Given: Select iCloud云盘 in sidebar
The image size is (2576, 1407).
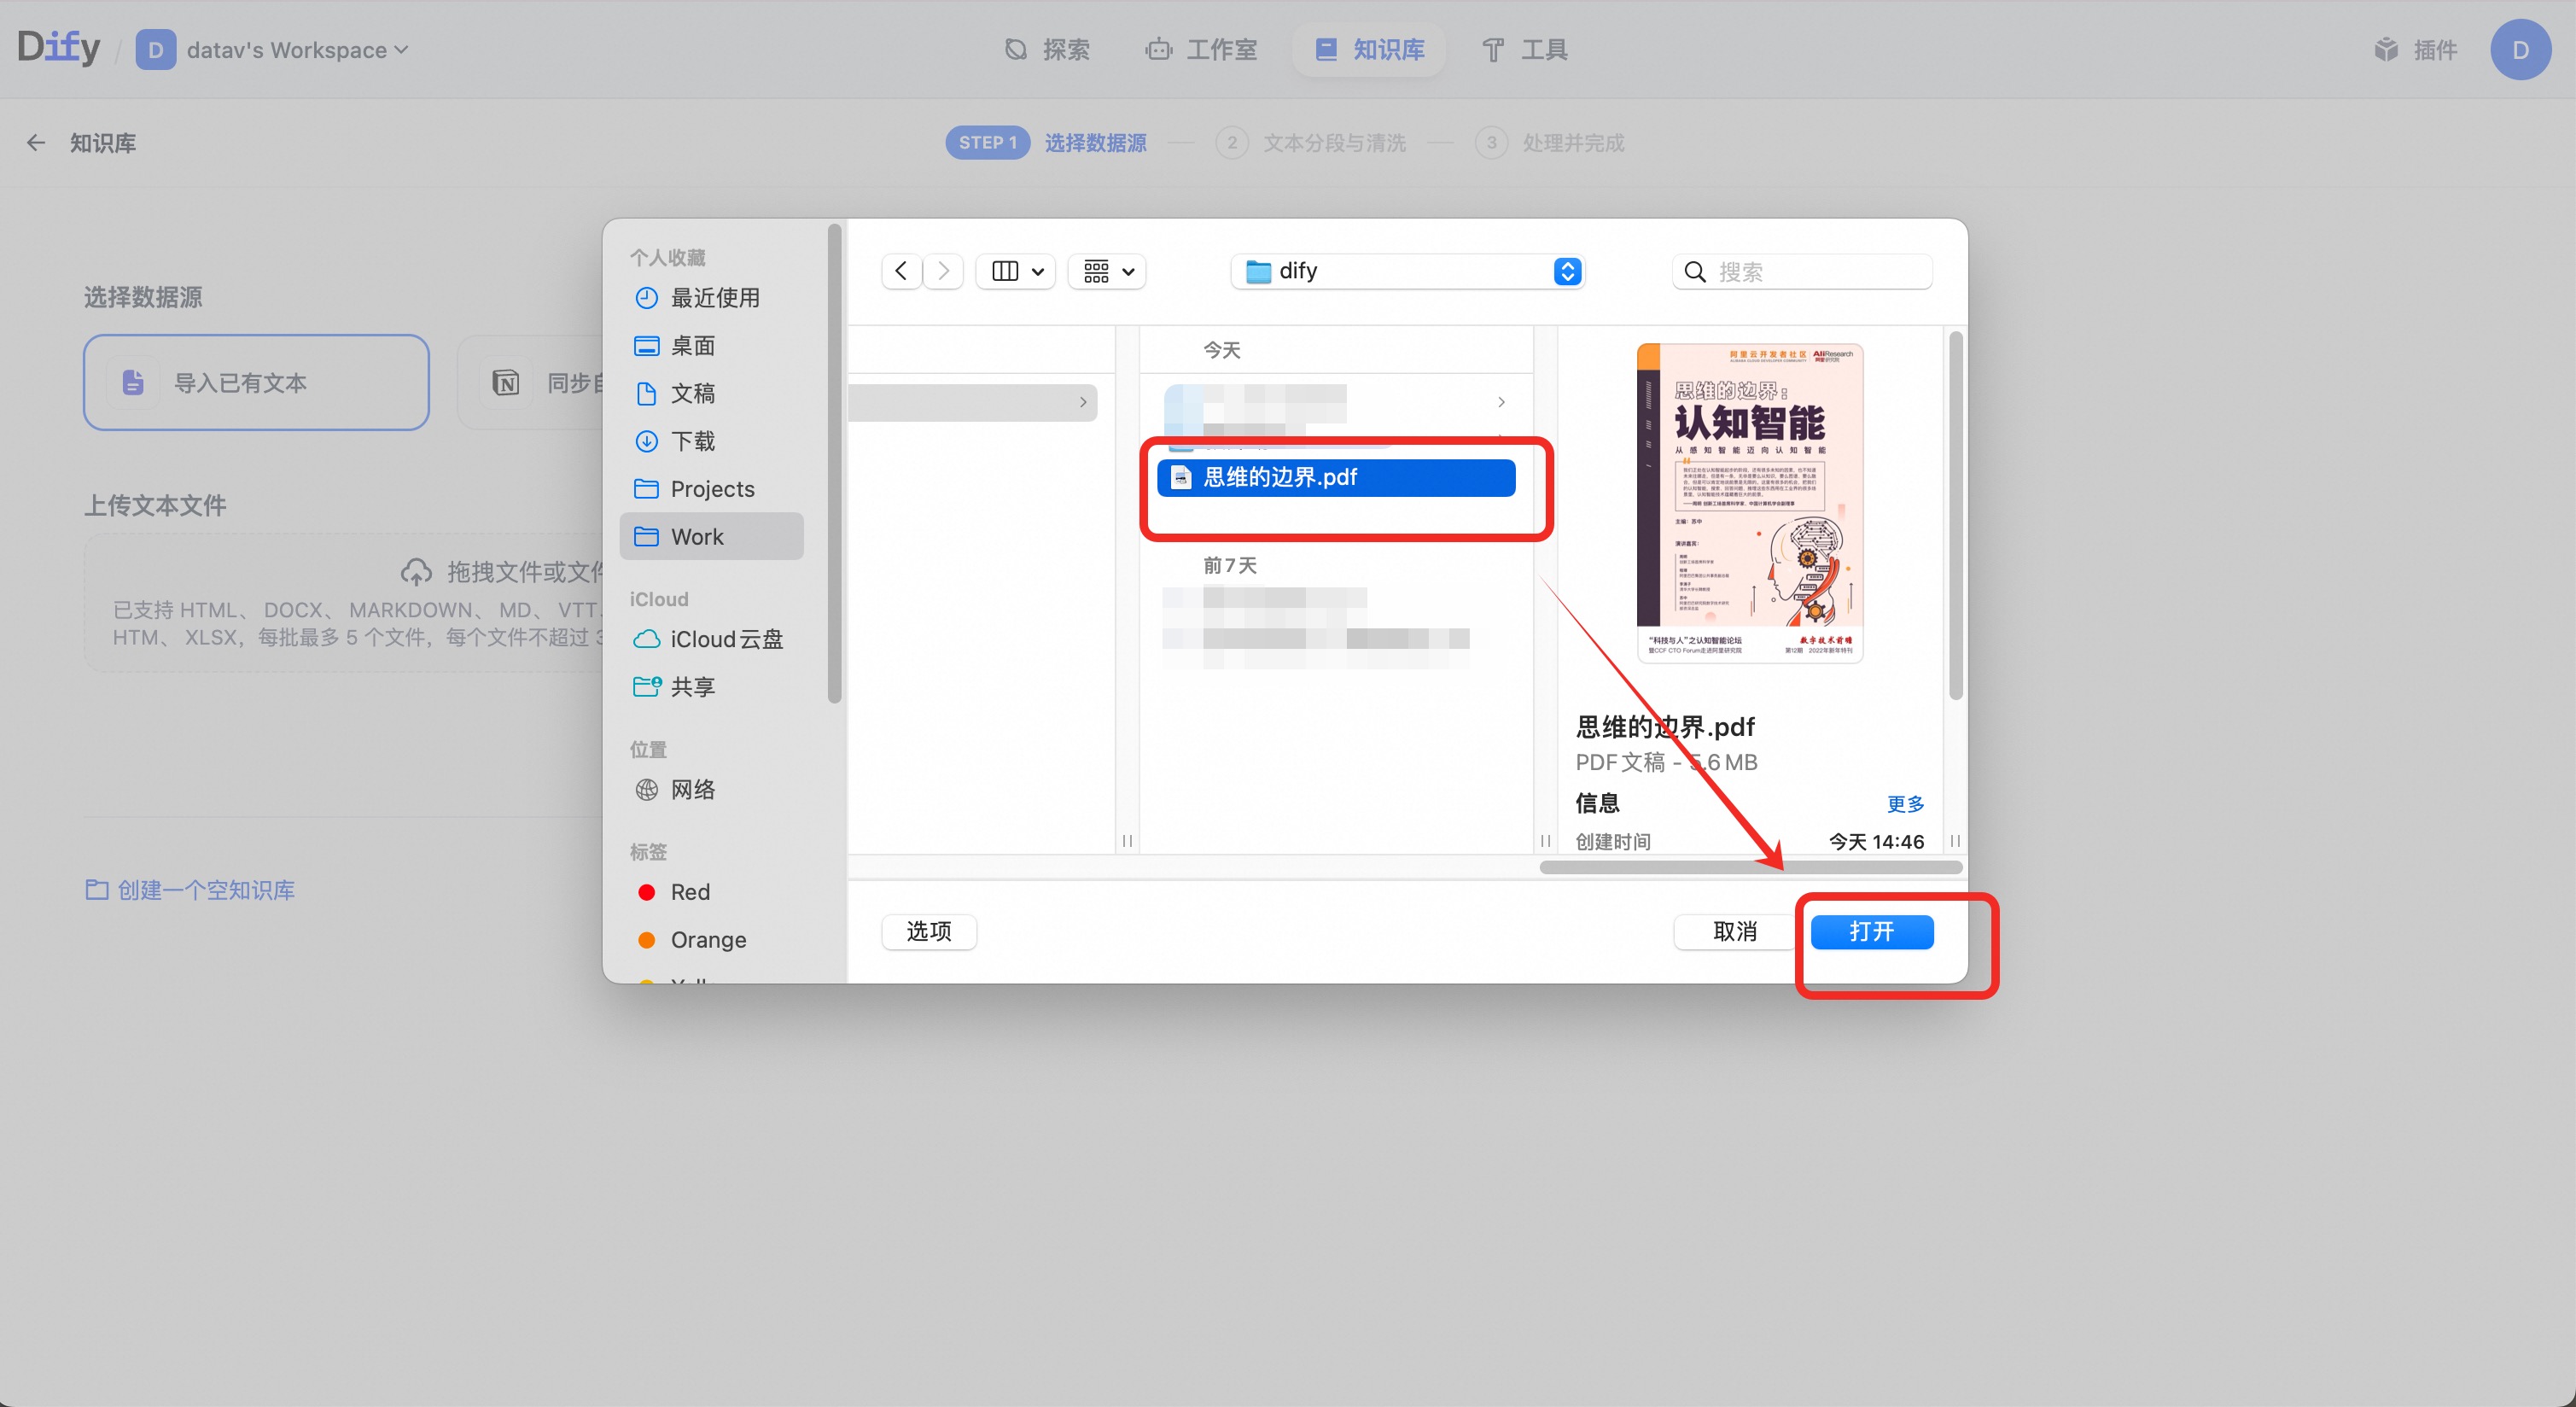Looking at the screenshot, I should click(x=725, y=639).
